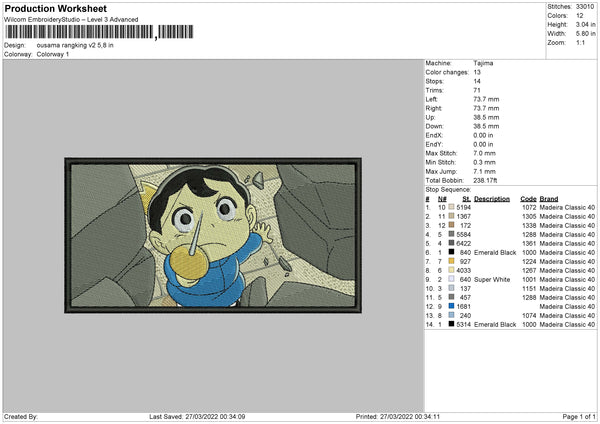Click the Description column header

pyautogui.click(x=492, y=198)
